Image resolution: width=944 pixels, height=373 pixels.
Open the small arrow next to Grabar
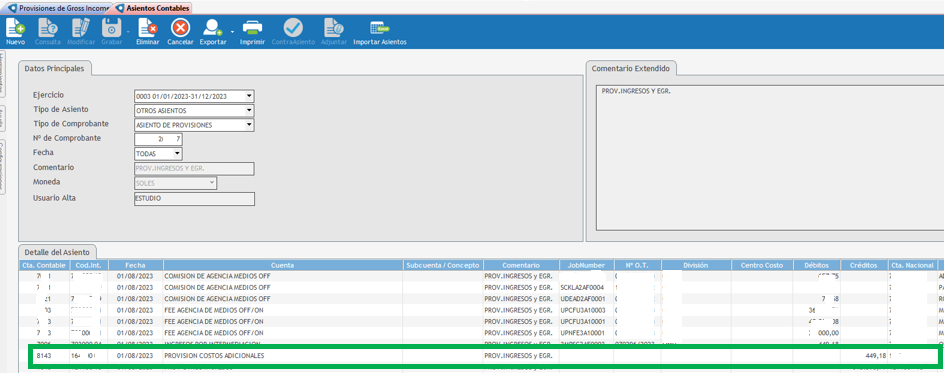(128, 31)
